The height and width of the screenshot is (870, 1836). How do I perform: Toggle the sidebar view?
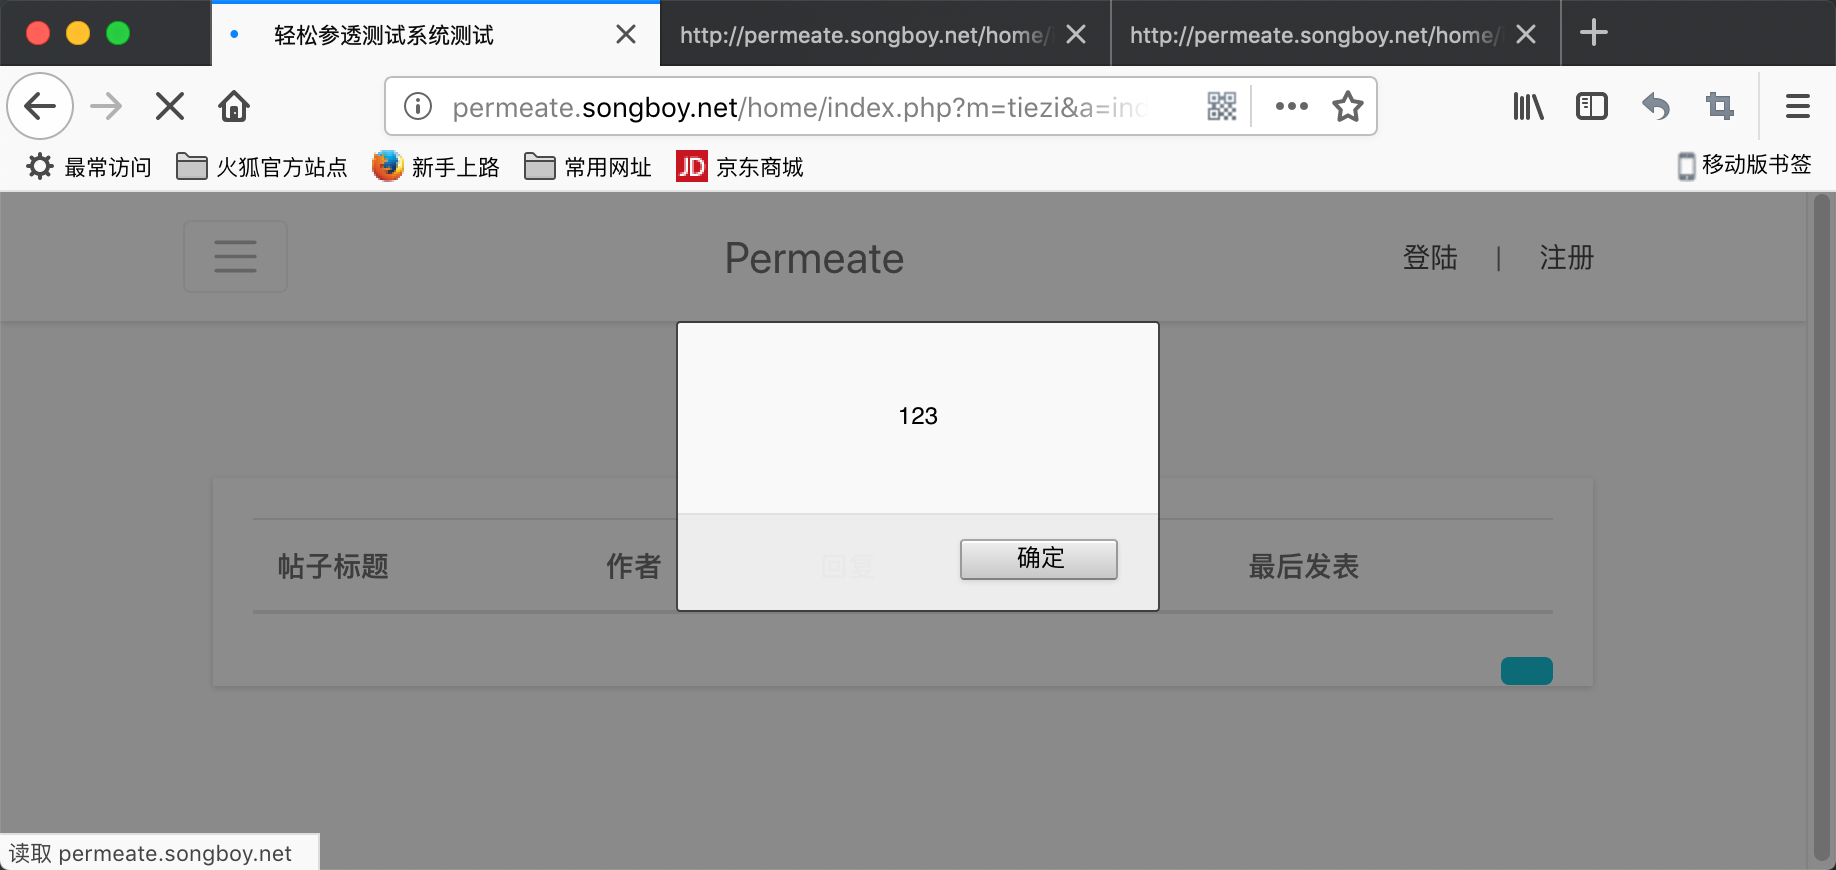(x=1591, y=106)
